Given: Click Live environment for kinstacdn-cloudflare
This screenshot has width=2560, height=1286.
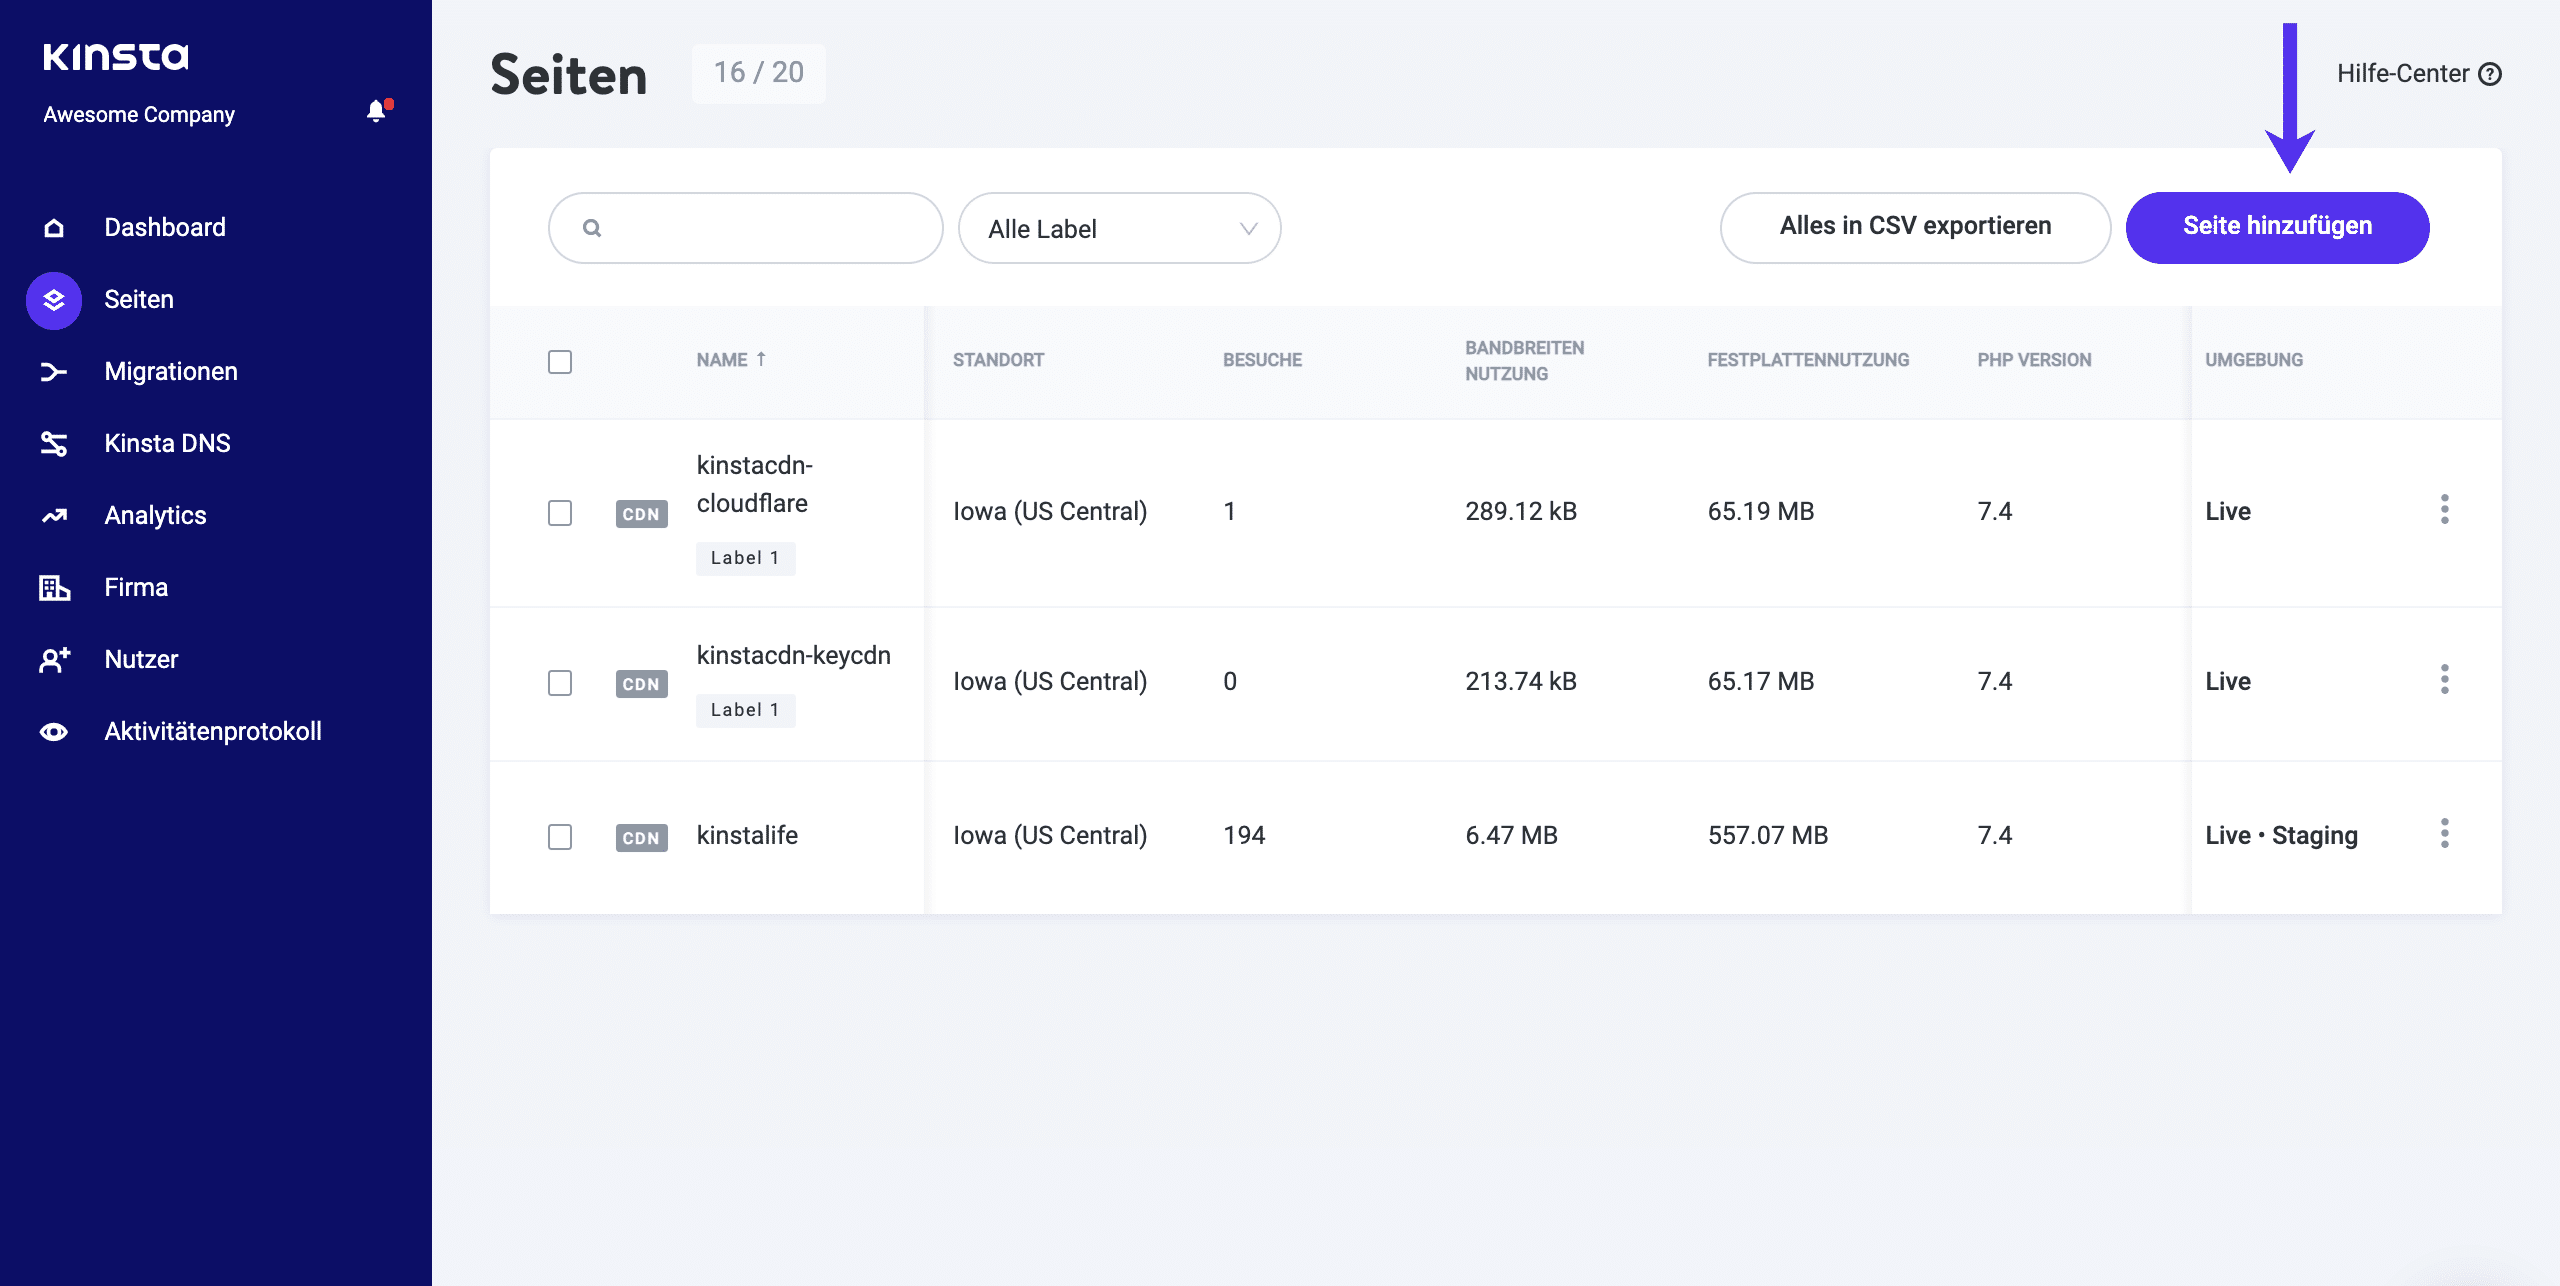Looking at the screenshot, I should [x=2228, y=512].
